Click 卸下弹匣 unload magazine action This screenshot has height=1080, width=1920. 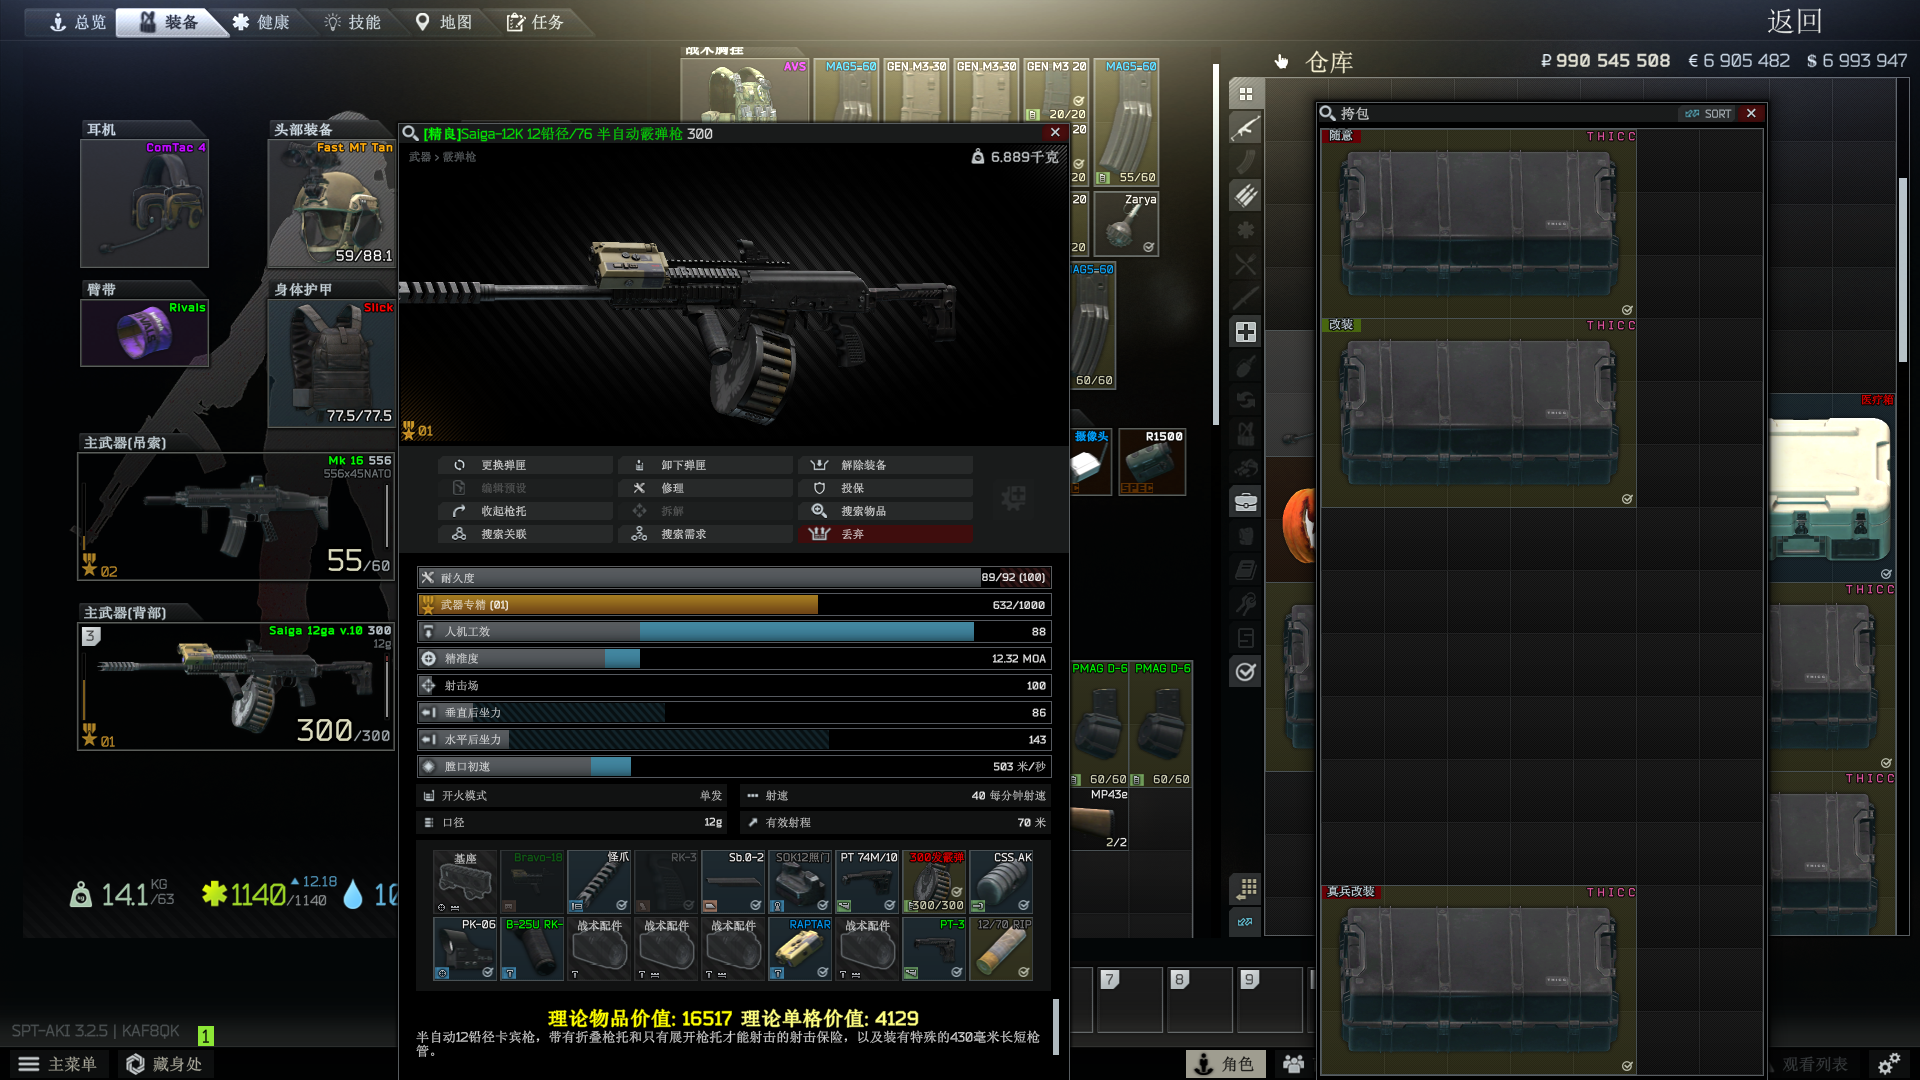[706, 465]
